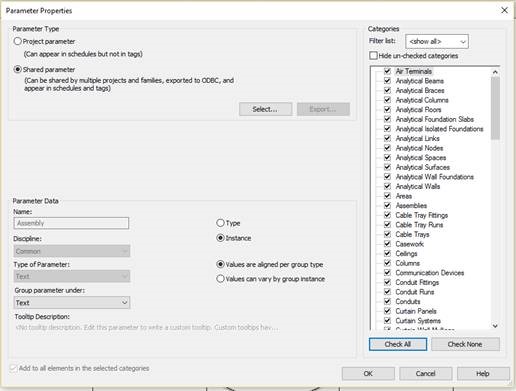Uncheck the Communication Devices checkbox

387,273
